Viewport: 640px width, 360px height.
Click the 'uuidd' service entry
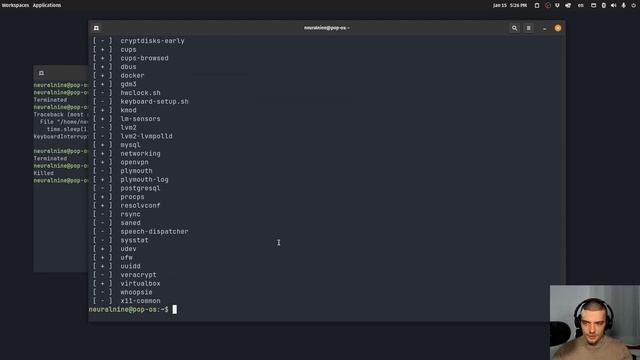(x=130, y=266)
